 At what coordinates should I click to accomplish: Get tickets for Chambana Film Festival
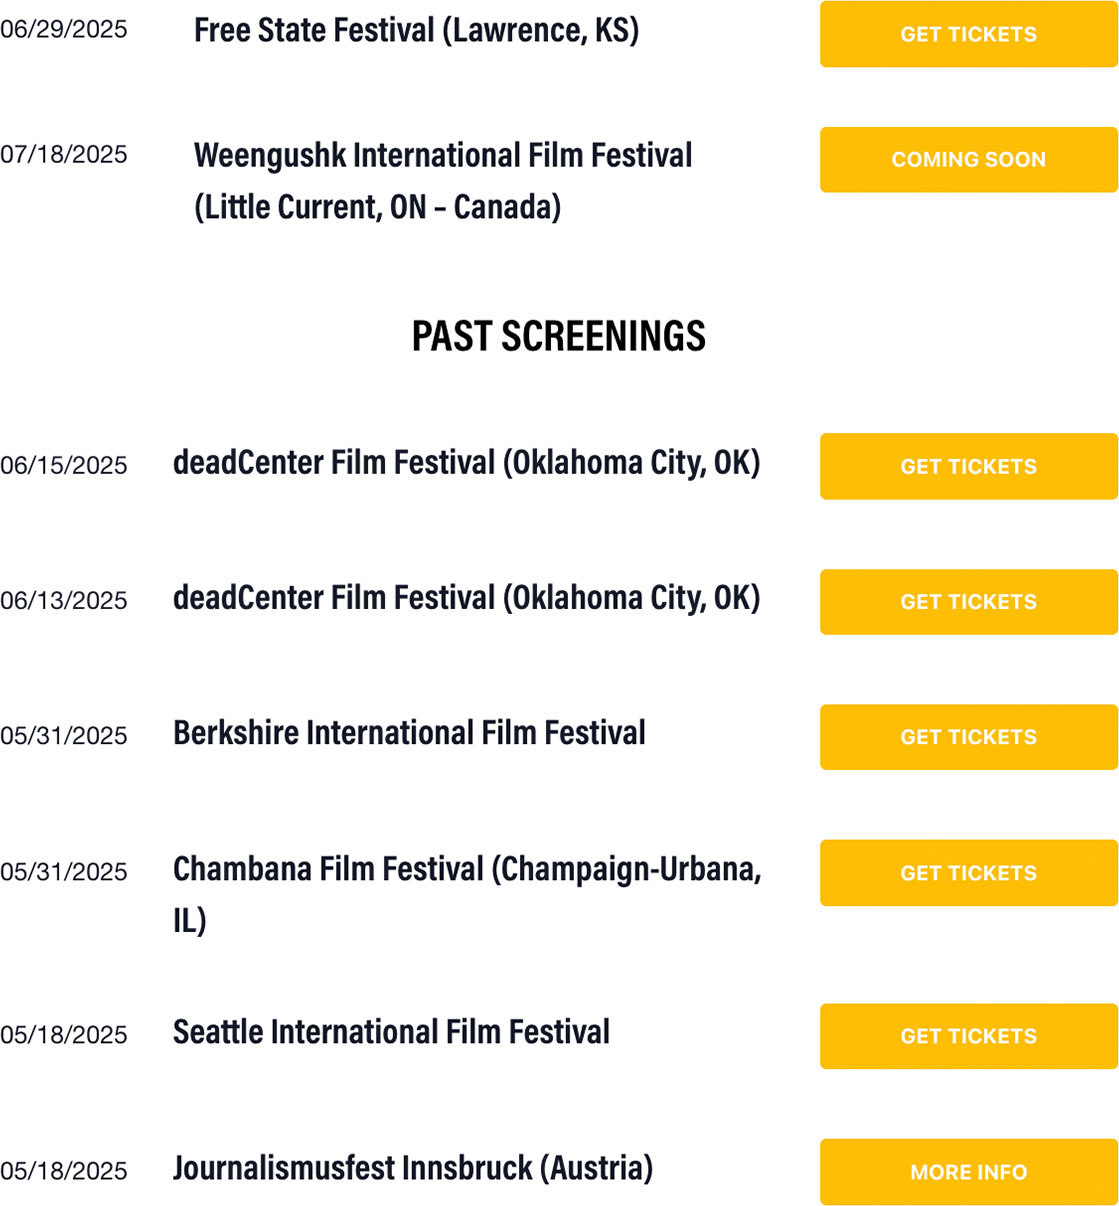(x=968, y=873)
